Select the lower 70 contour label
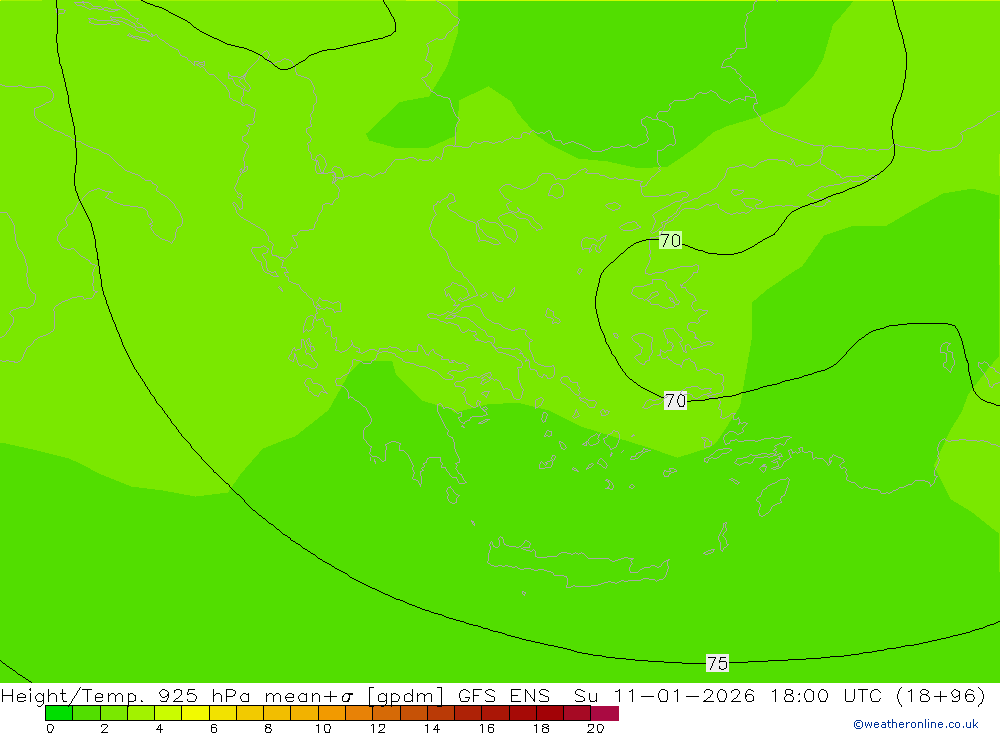Screen dimensions: 1000x733 (675, 401)
